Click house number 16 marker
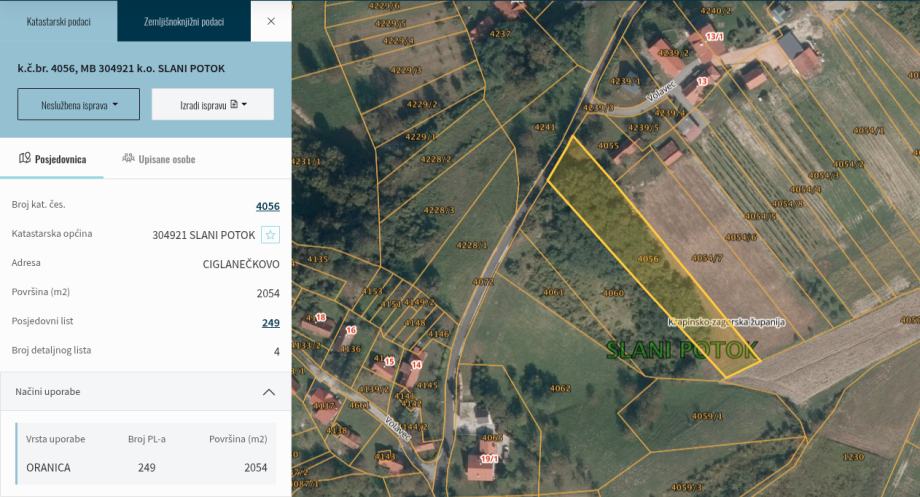The height and width of the screenshot is (497, 920). (x=351, y=330)
